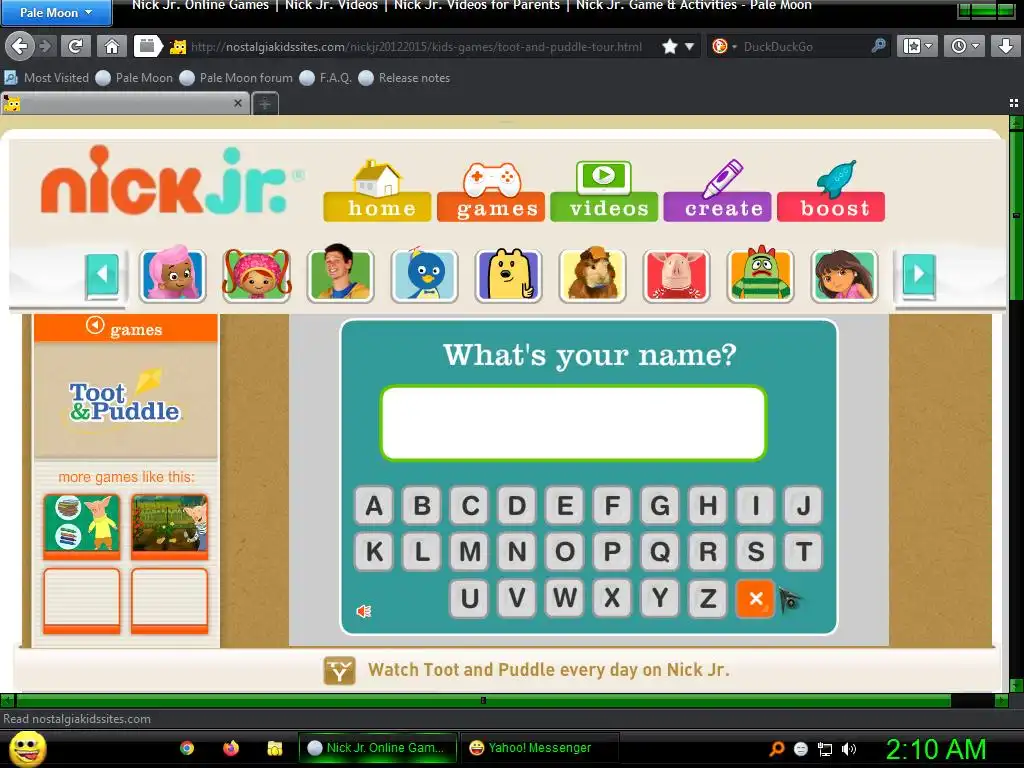Delete a letter with orange X key
1024x768 pixels.
(756, 598)
